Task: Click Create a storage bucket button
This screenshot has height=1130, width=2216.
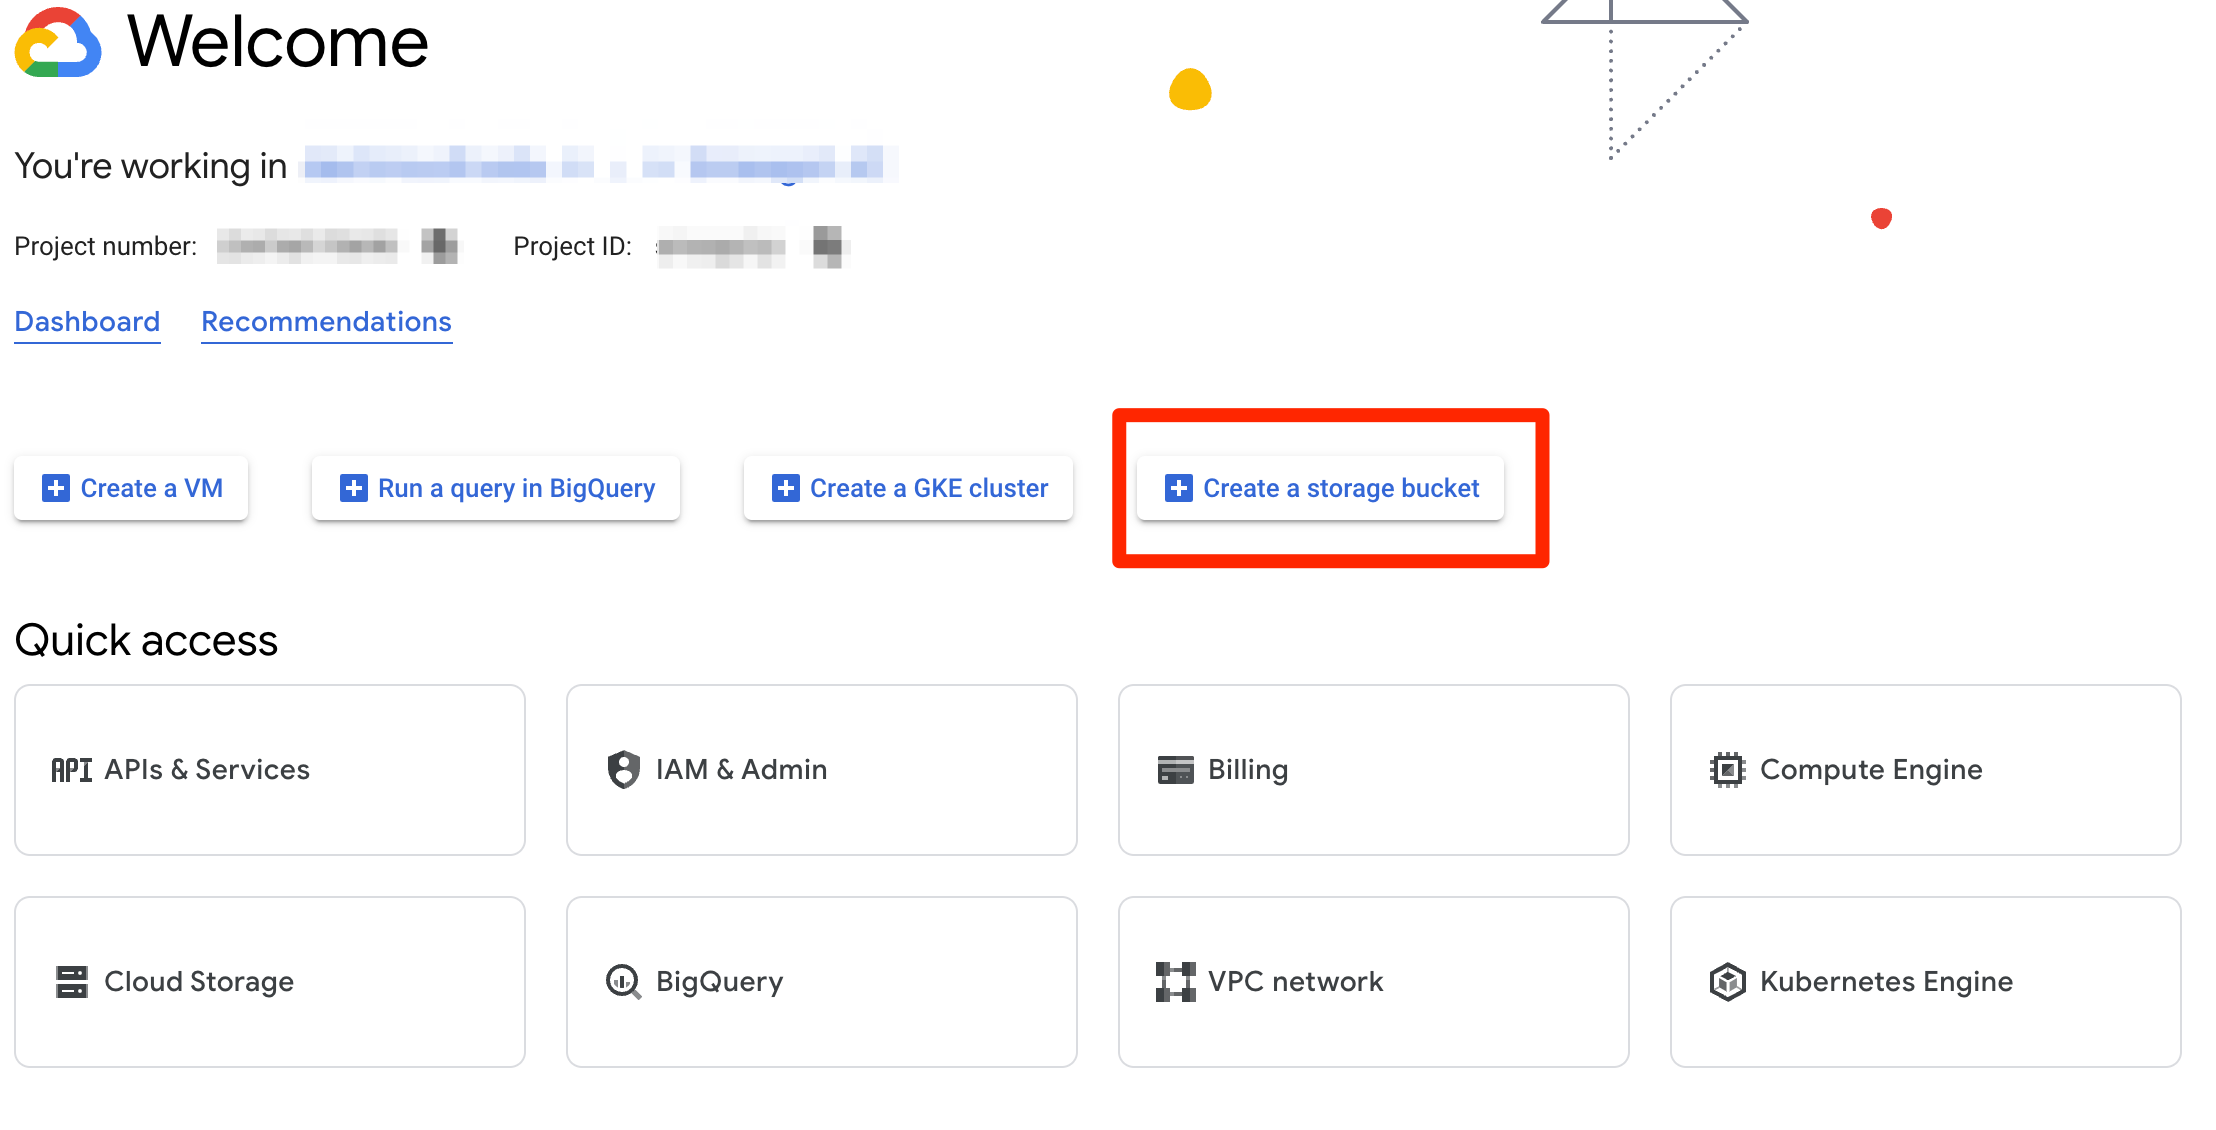Action: coord(1320,488)
